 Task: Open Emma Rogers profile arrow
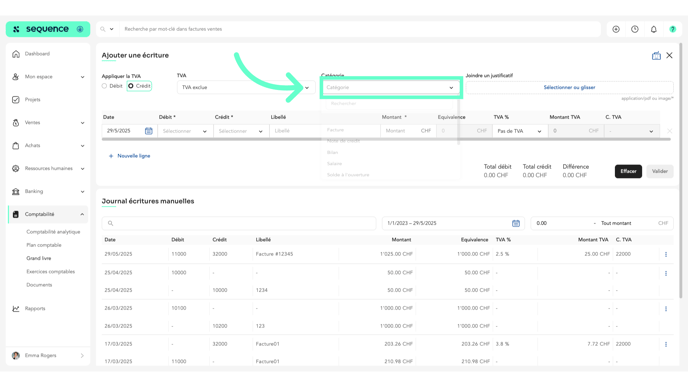82,355
